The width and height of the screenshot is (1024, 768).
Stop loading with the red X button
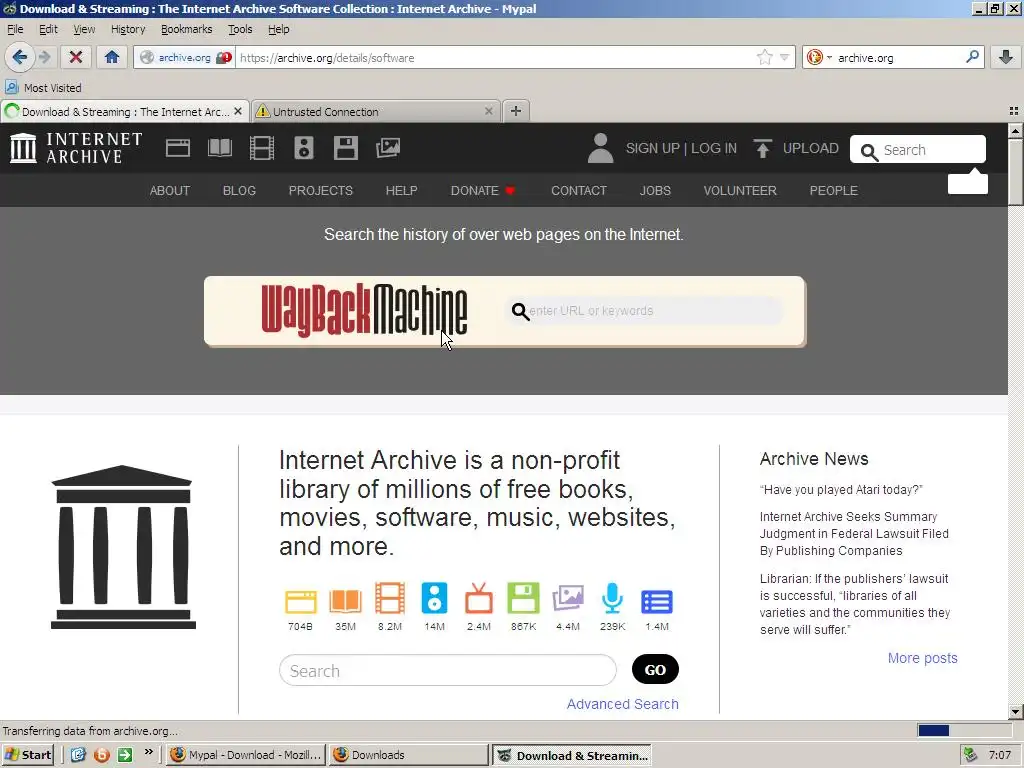[76, 57]
